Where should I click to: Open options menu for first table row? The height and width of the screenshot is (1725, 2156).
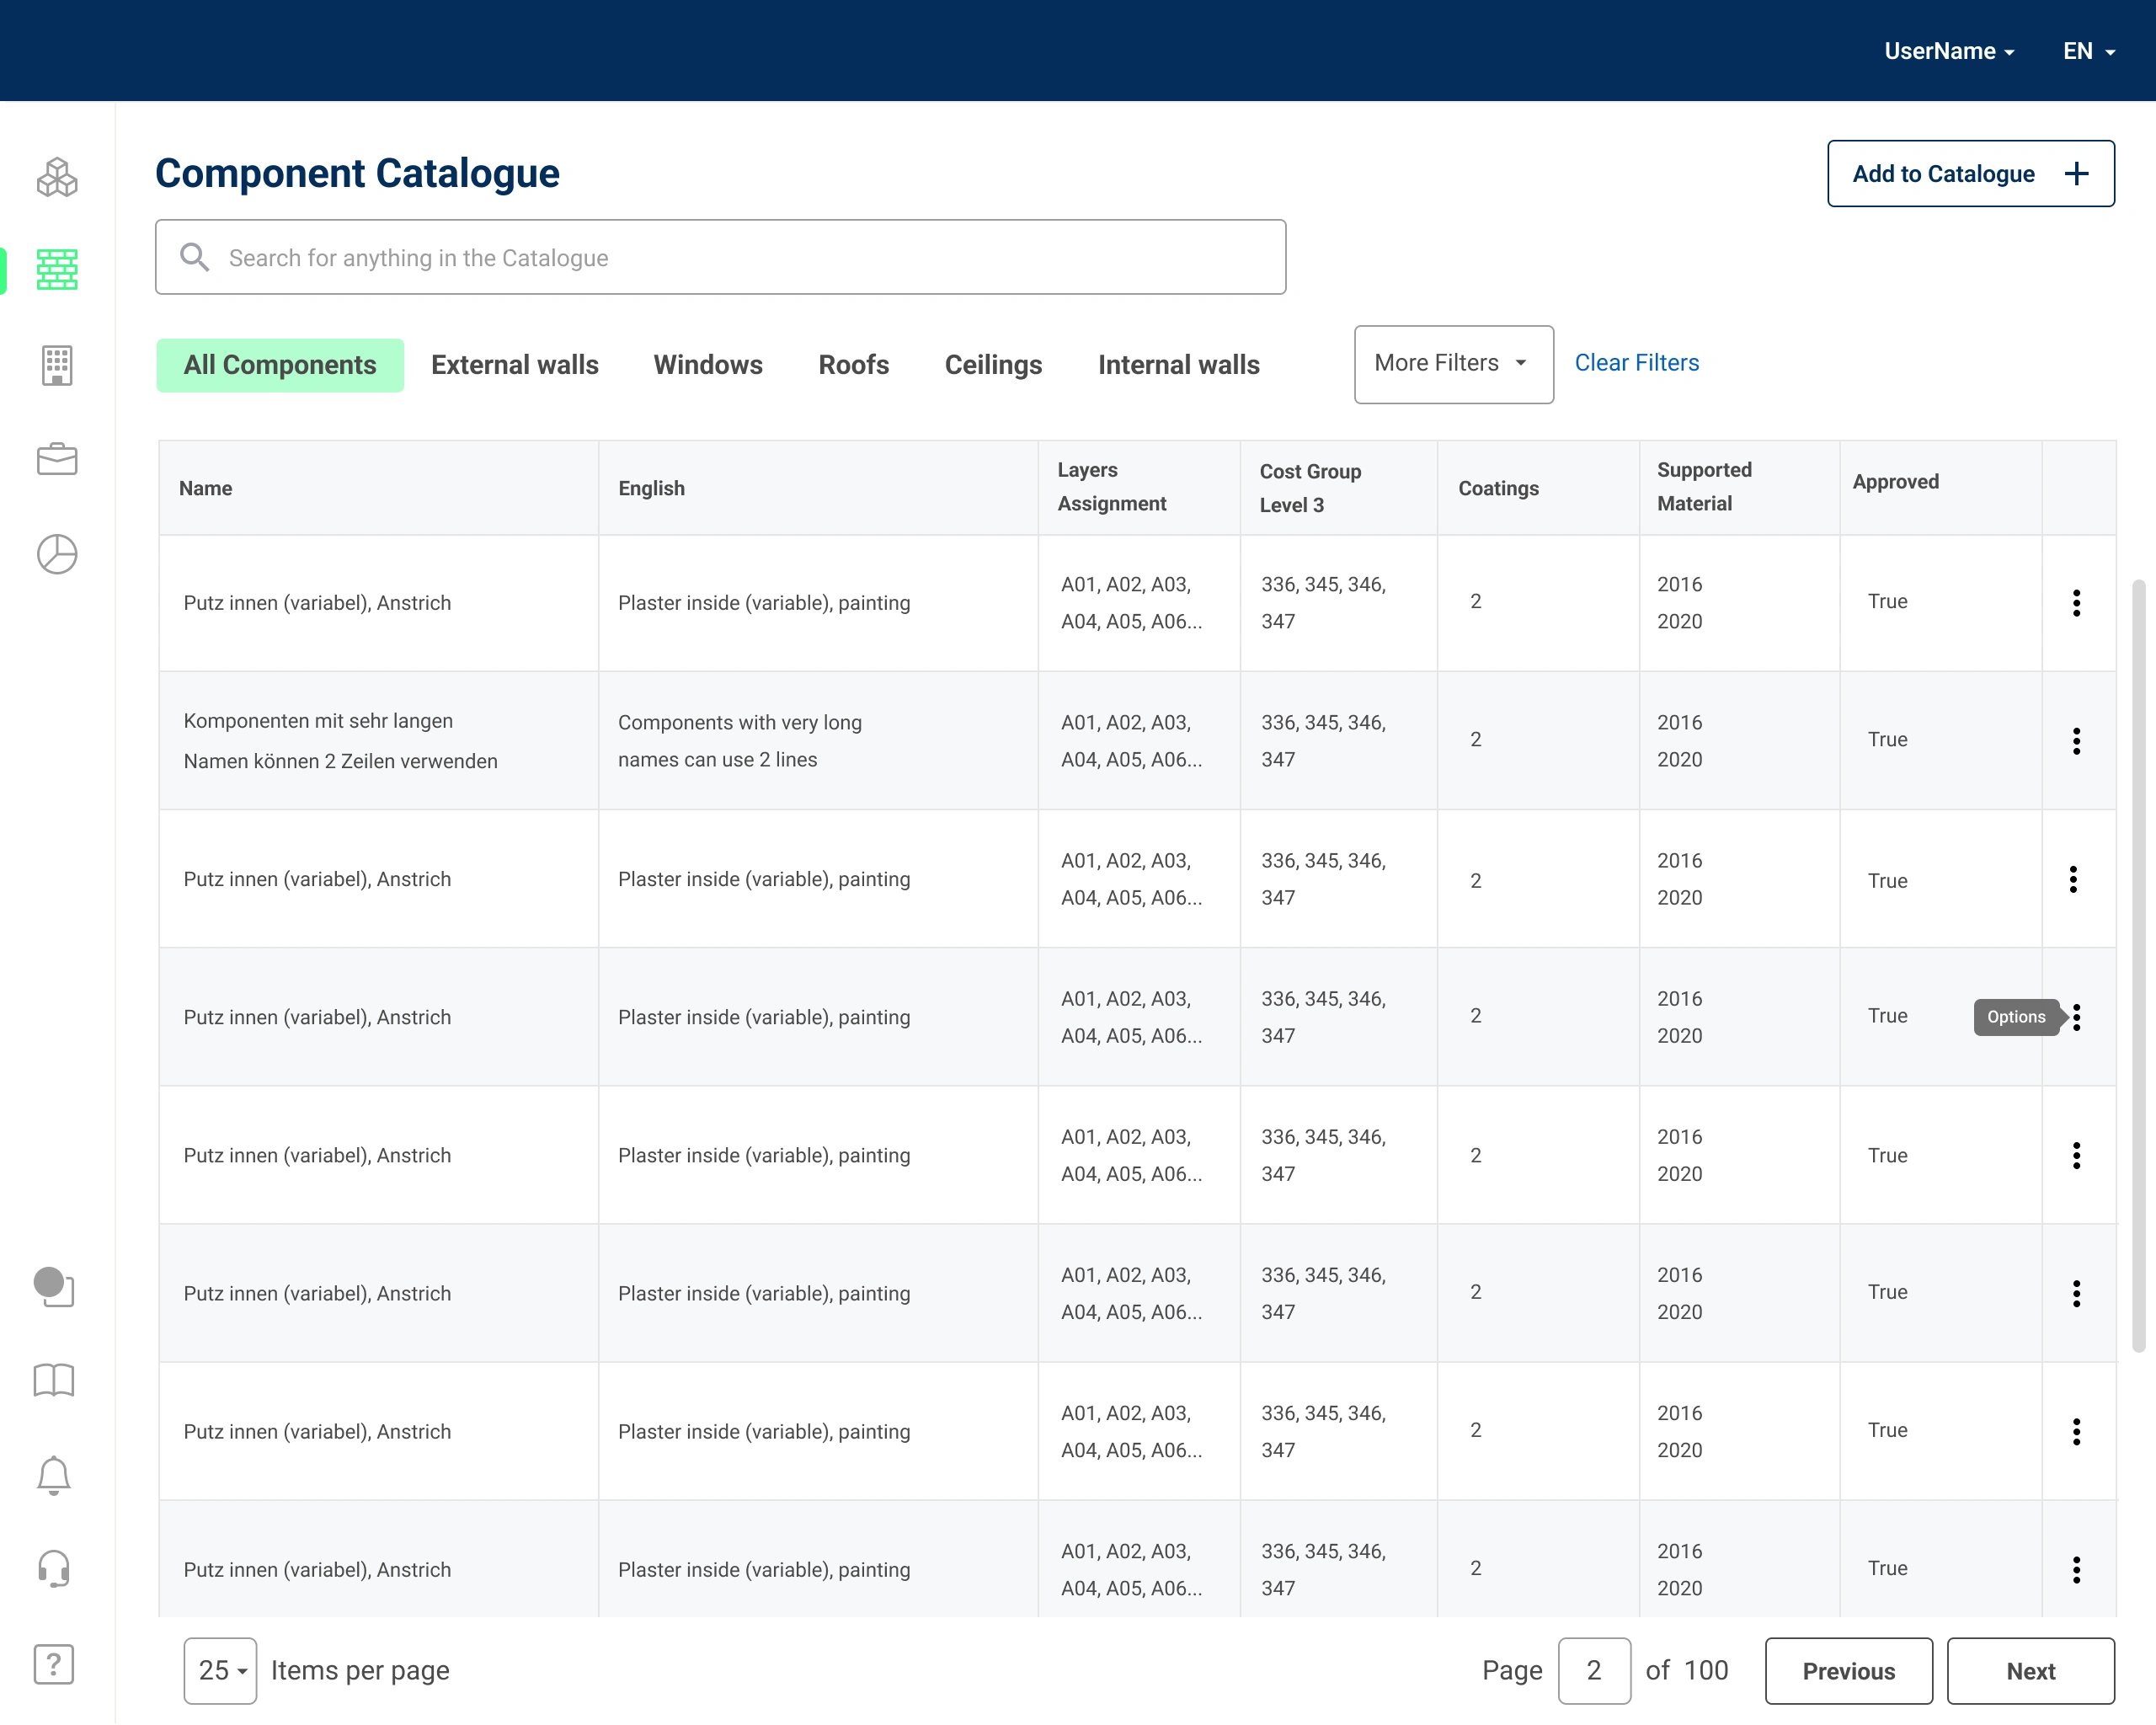[2076, 603]
